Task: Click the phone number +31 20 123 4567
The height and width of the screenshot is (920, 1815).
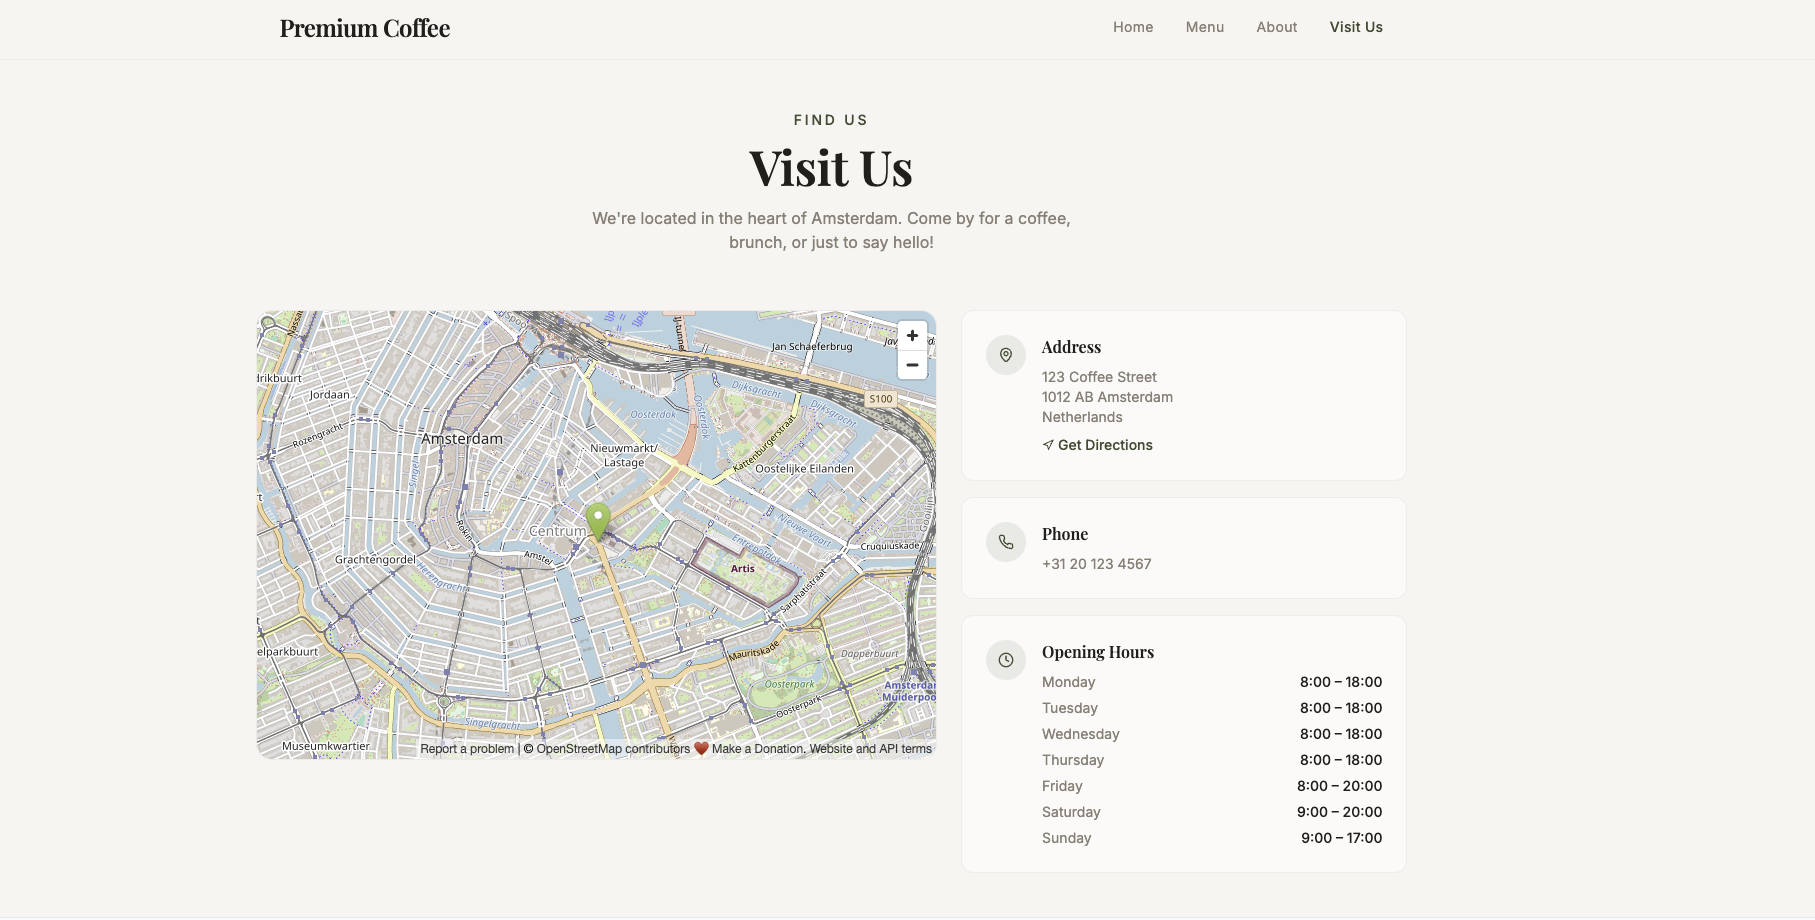Action: pyautogui.click(x=1096, y=563)
